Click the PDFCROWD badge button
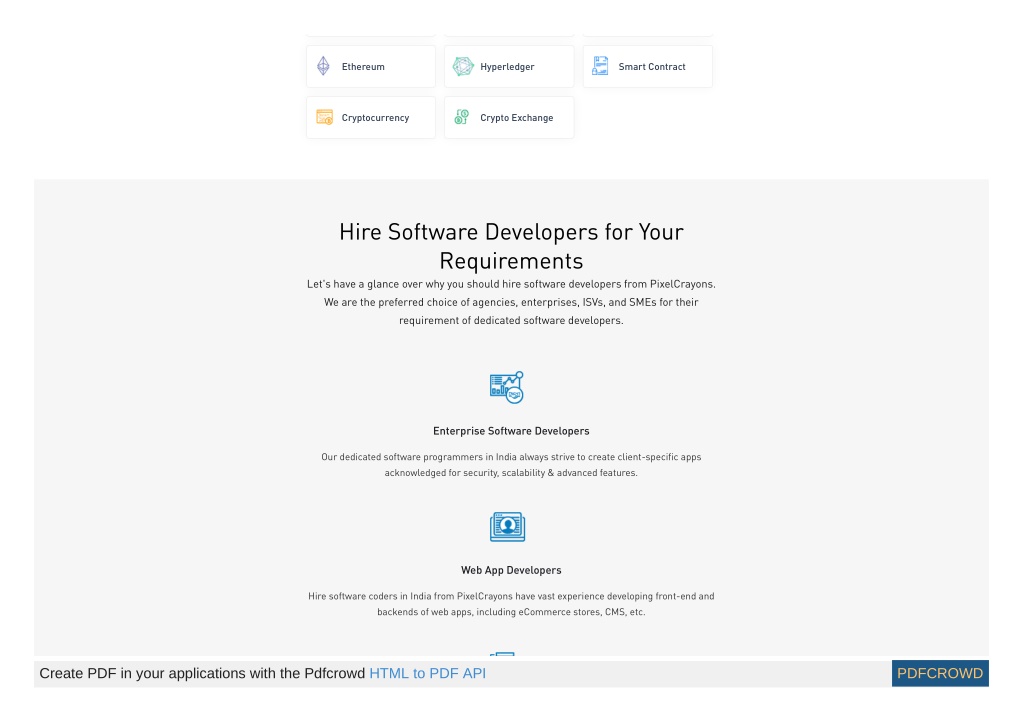The image size is (1023, 724). click(x=940, y=673)
